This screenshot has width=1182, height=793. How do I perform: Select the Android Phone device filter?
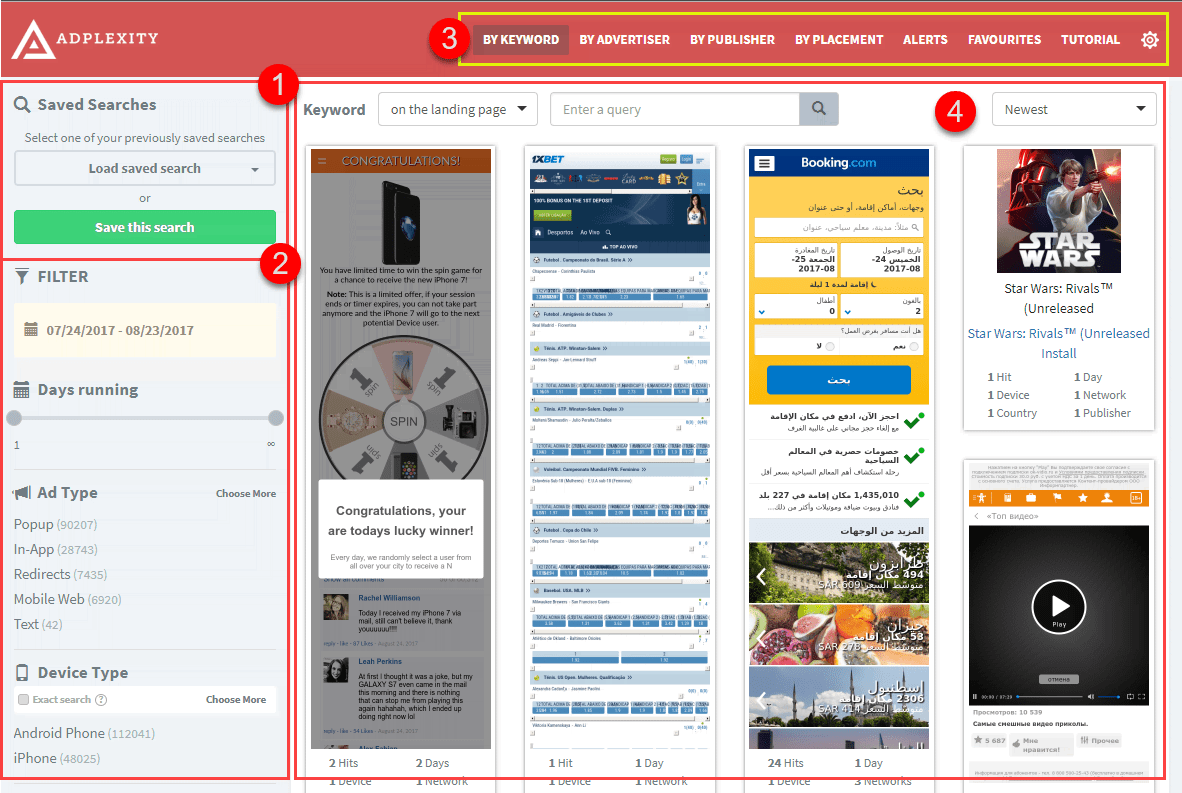pyautogui.click(x=59, y=733)
